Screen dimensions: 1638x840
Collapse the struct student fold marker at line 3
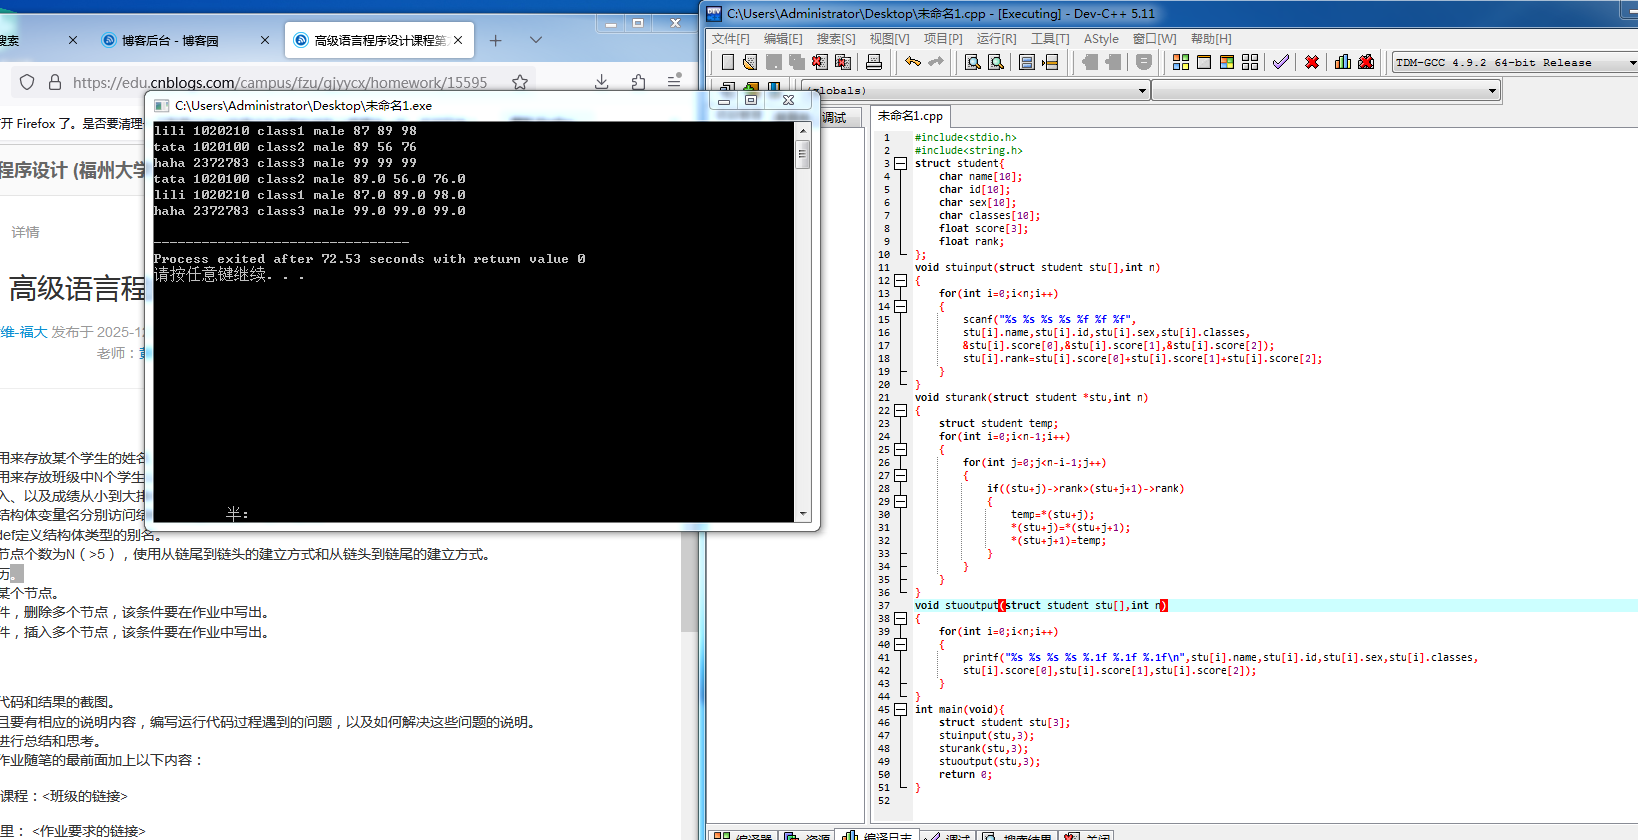point(900,163)
